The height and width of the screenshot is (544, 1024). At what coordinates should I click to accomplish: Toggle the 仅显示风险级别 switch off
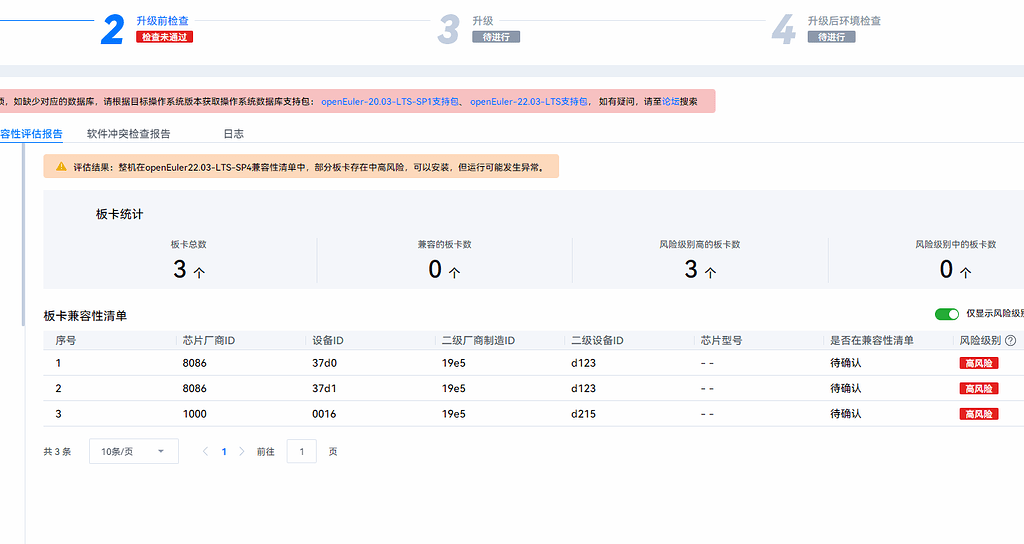coord(946,314)
